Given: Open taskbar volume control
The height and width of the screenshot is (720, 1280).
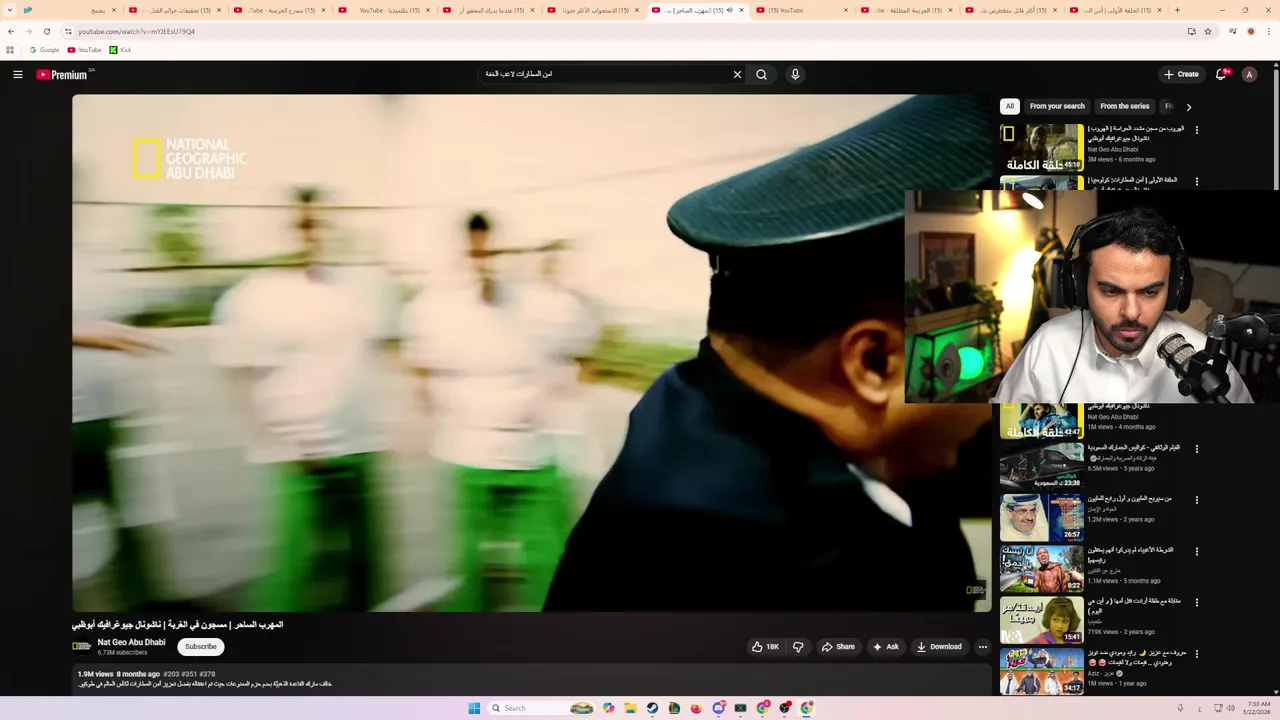Looking at the screenshot, I should [1230, 708].
